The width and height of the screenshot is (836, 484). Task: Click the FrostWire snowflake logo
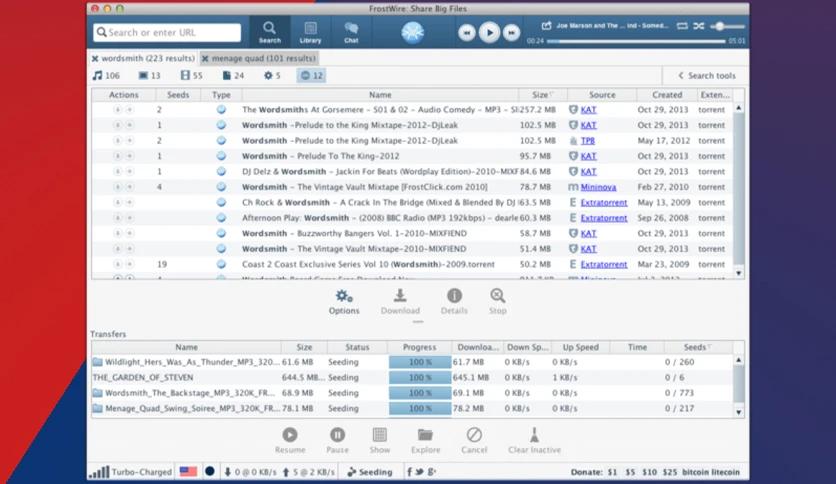412,33
